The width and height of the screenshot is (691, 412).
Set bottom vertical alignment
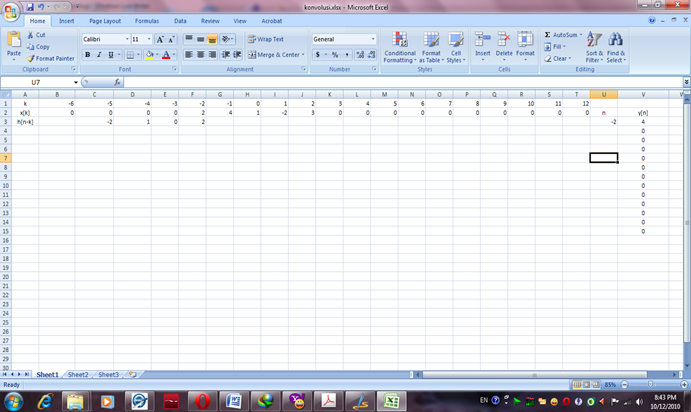(212, 39)
